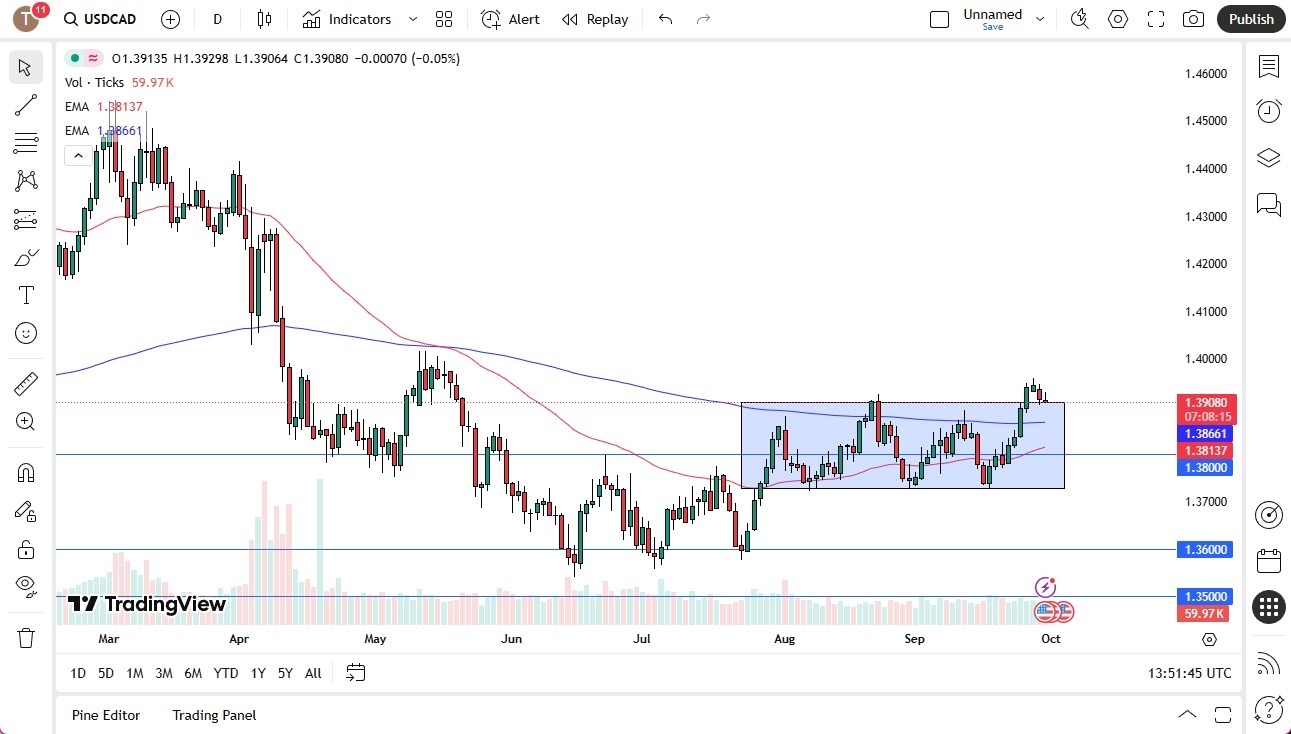1291x734 pixels.
Task: Hide all drawings with the eye icon
Action: pos(25,586)
